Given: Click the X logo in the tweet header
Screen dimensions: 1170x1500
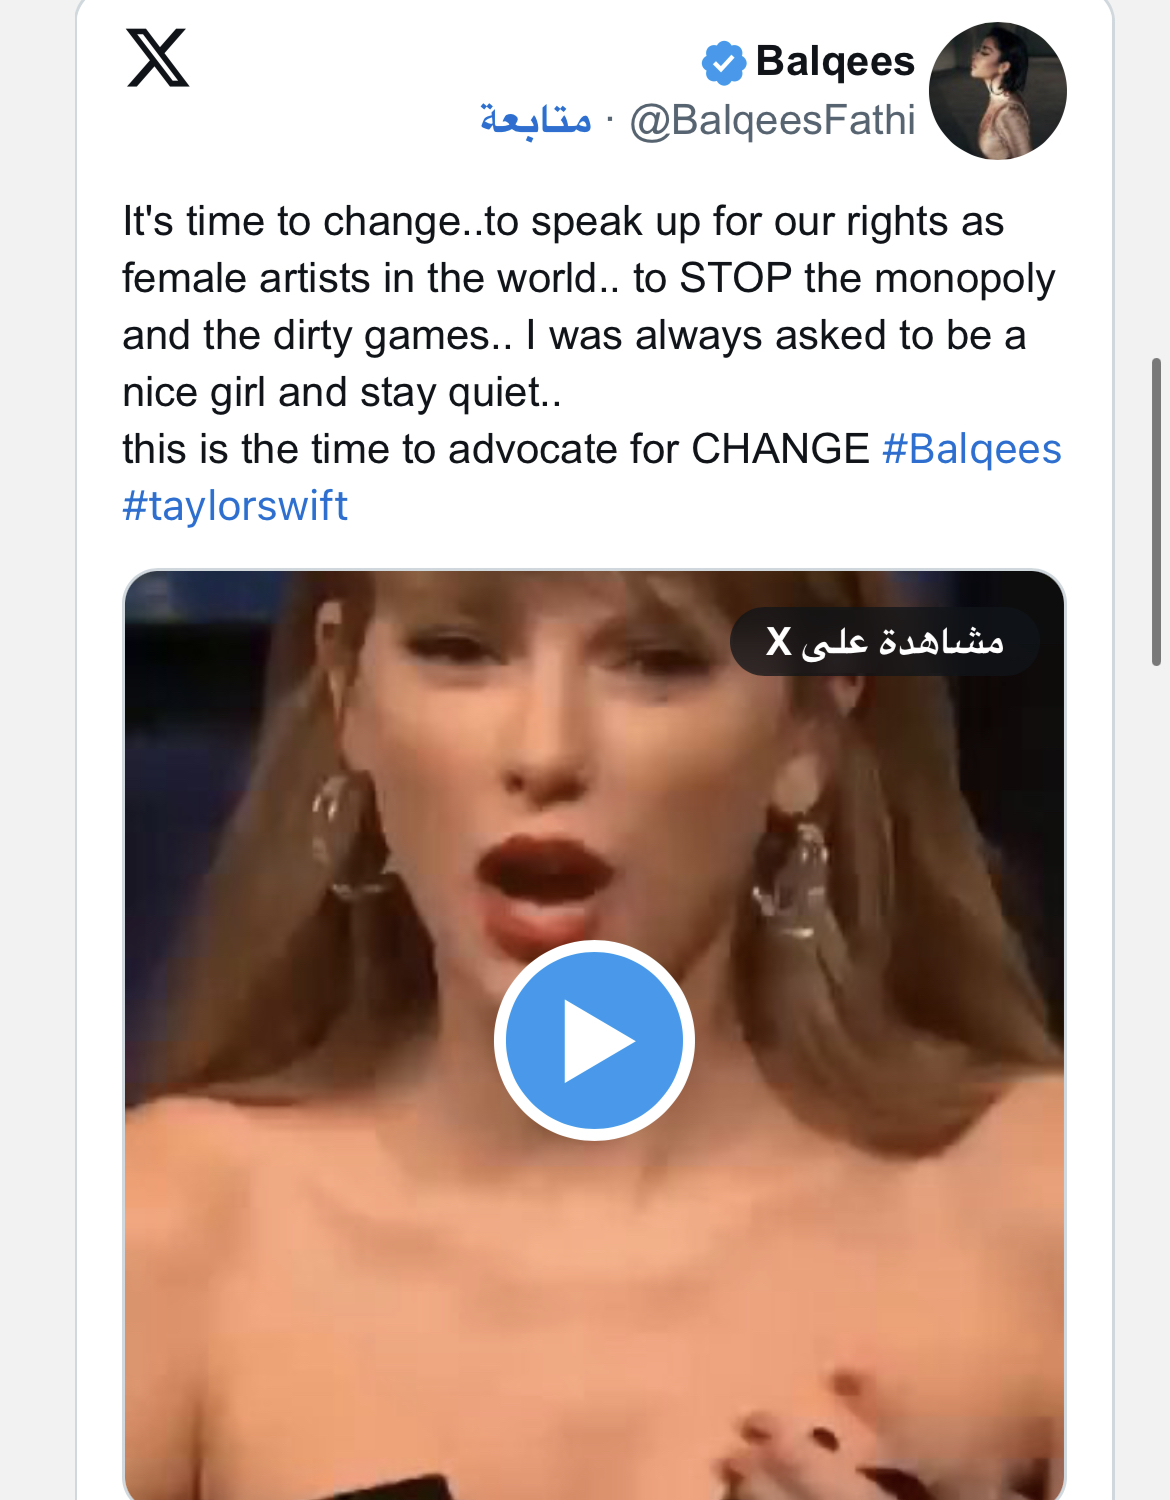Looking at the screenshot, I should (x=158, y=58).
